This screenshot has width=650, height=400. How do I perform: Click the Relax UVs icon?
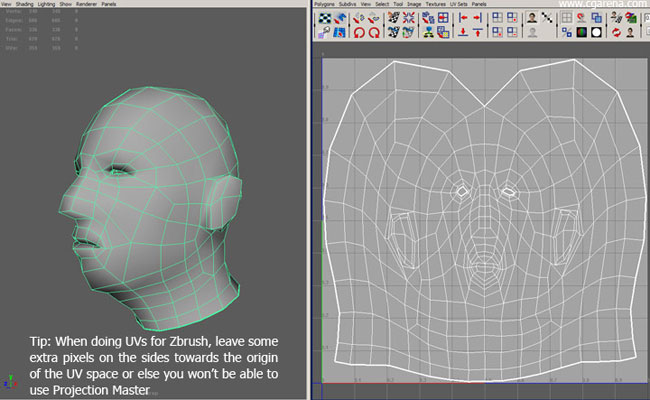pyautogui.click(x=443, y=32)
